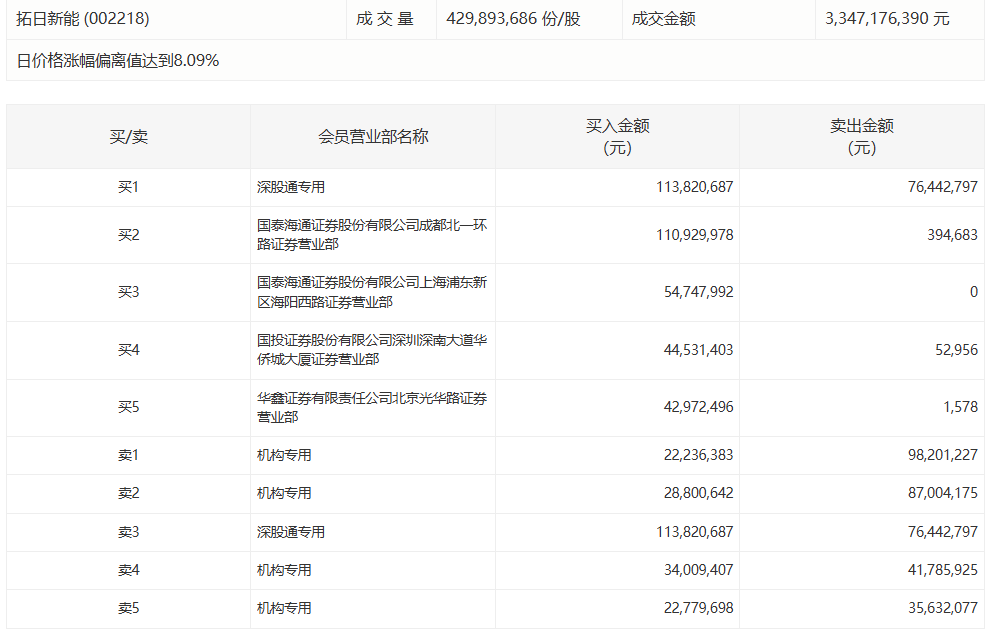Click the 买入金额 (元) column header
This screenshot has height=636, width=990.
coord(617,137)
